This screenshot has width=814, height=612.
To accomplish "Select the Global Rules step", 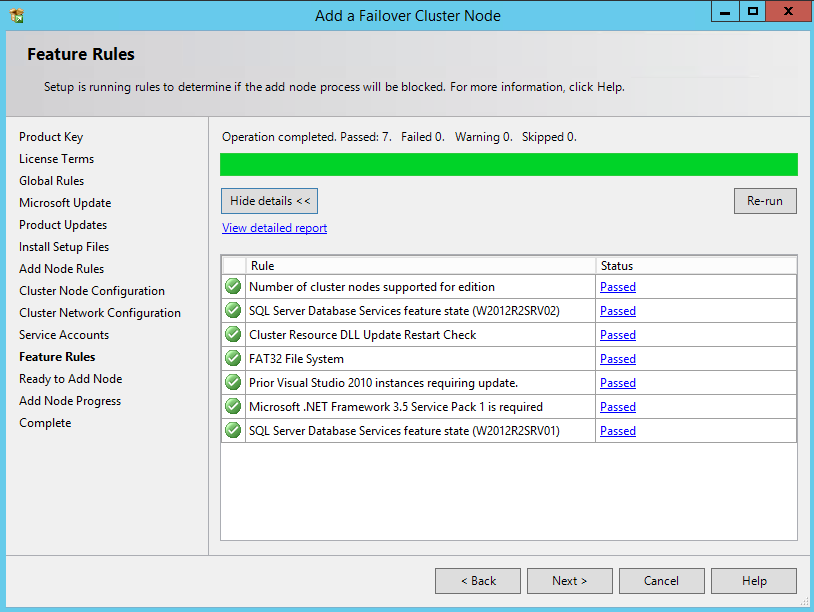I will point(51,181).
